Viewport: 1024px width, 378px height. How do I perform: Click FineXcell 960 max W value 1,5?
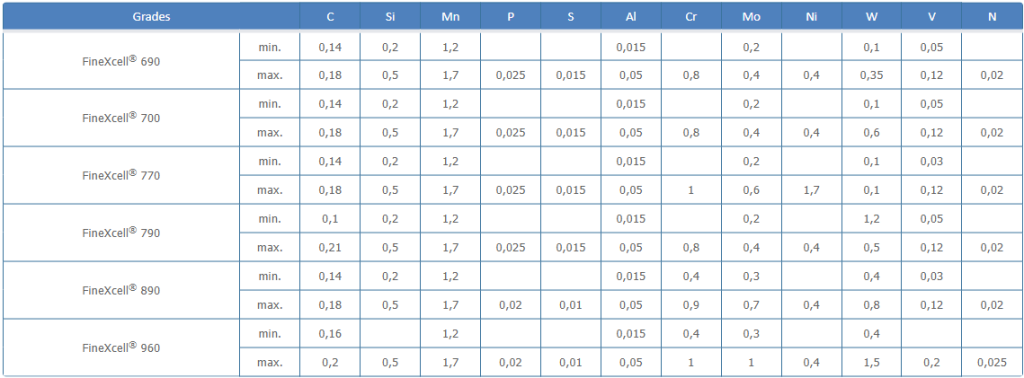coord(872,362)
